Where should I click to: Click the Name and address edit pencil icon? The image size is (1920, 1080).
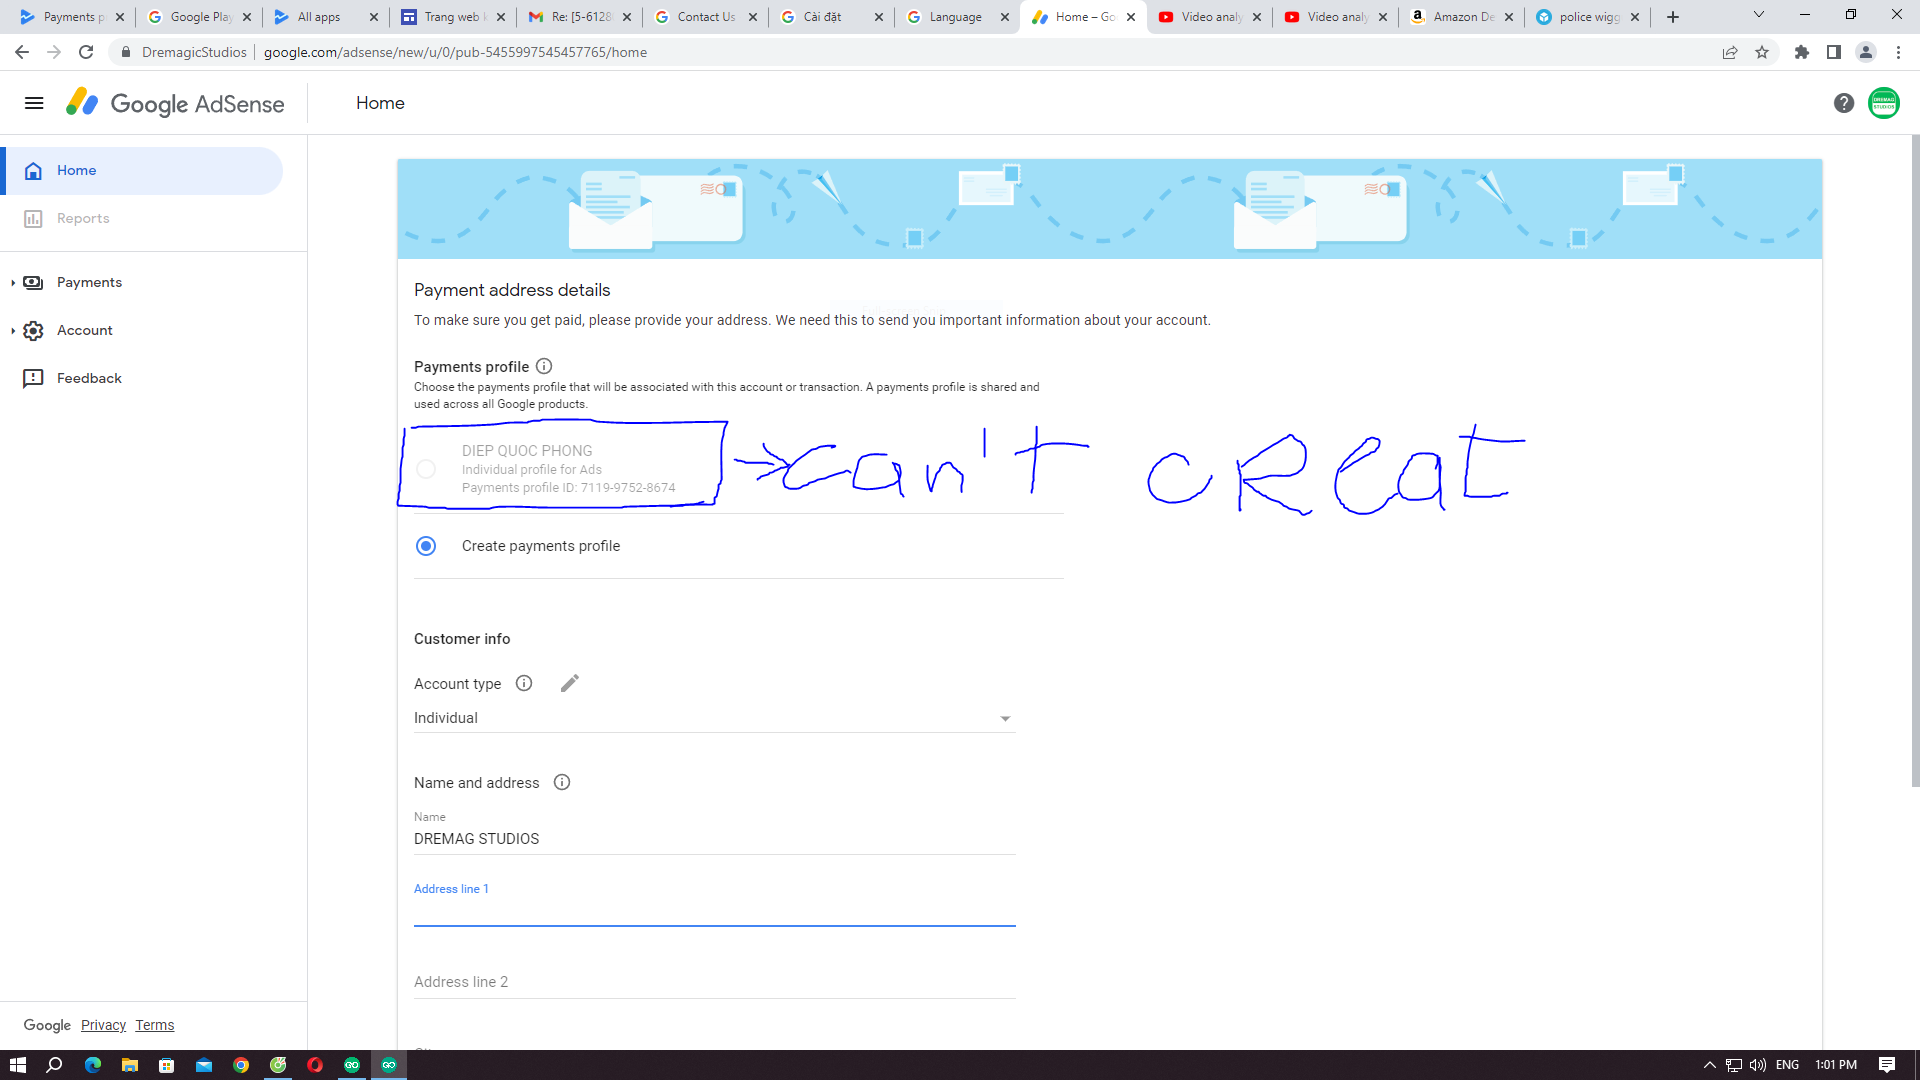568,683
